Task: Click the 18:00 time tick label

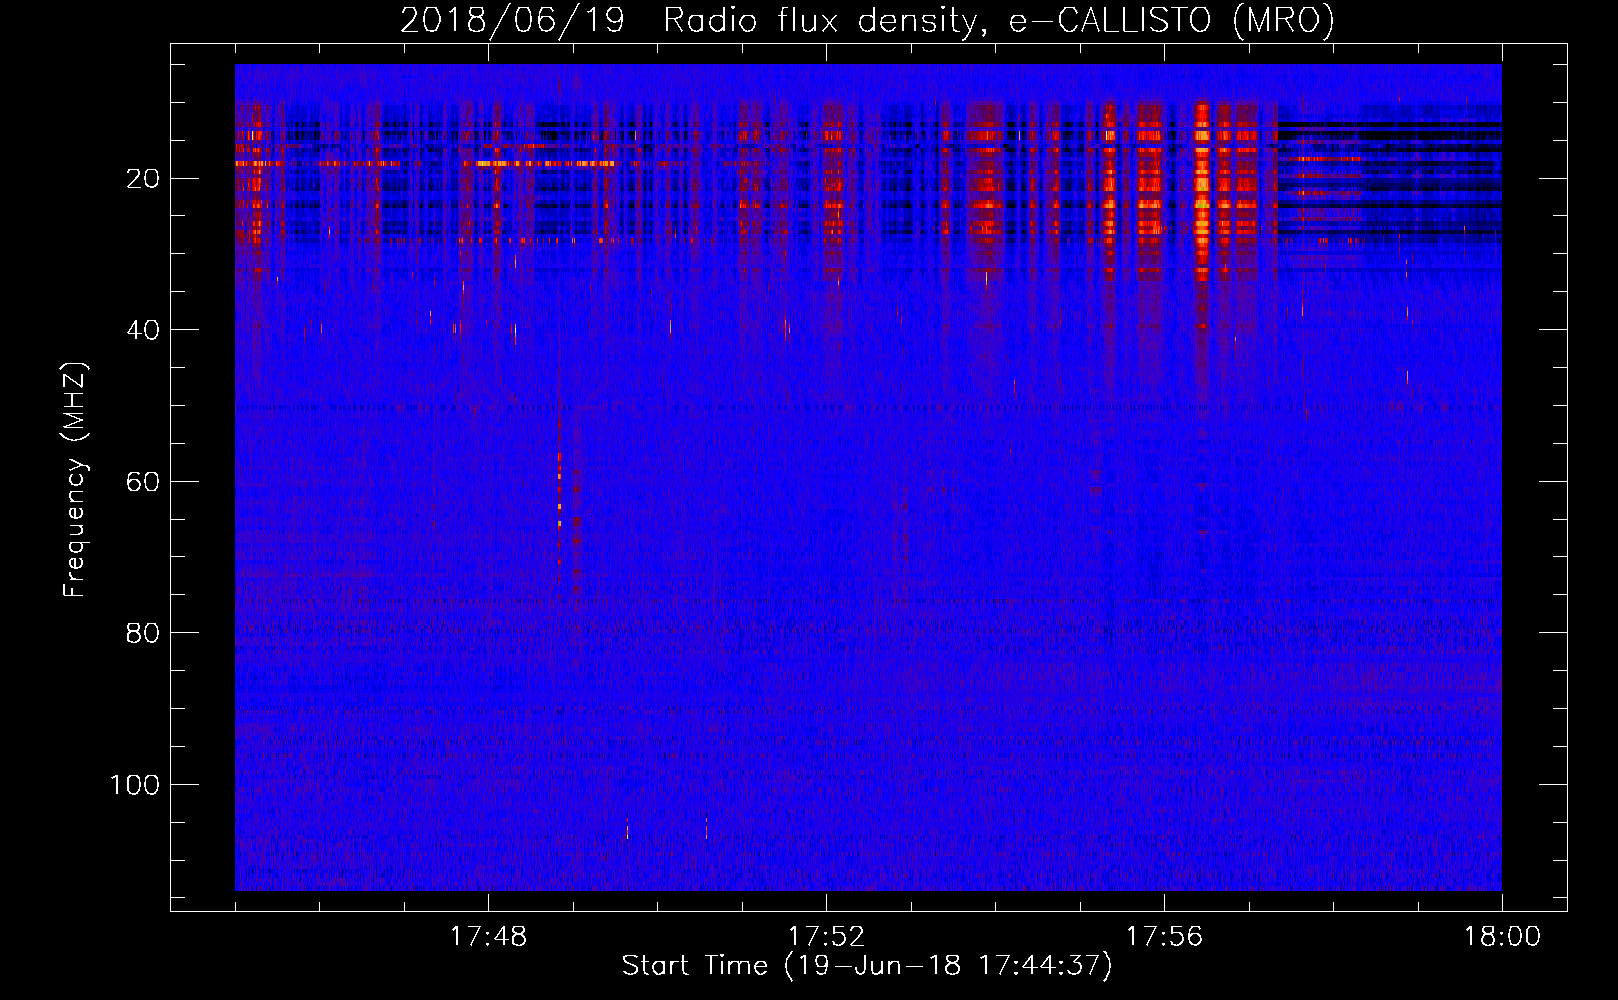Action: [x=1502, y=937]
